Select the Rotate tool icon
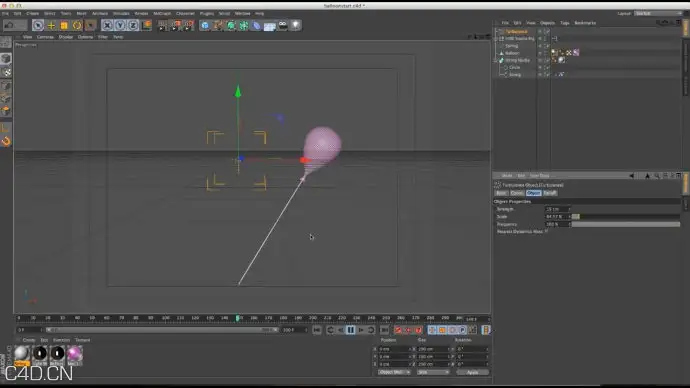The image size is (690, 388). click(x=77, y=26)
